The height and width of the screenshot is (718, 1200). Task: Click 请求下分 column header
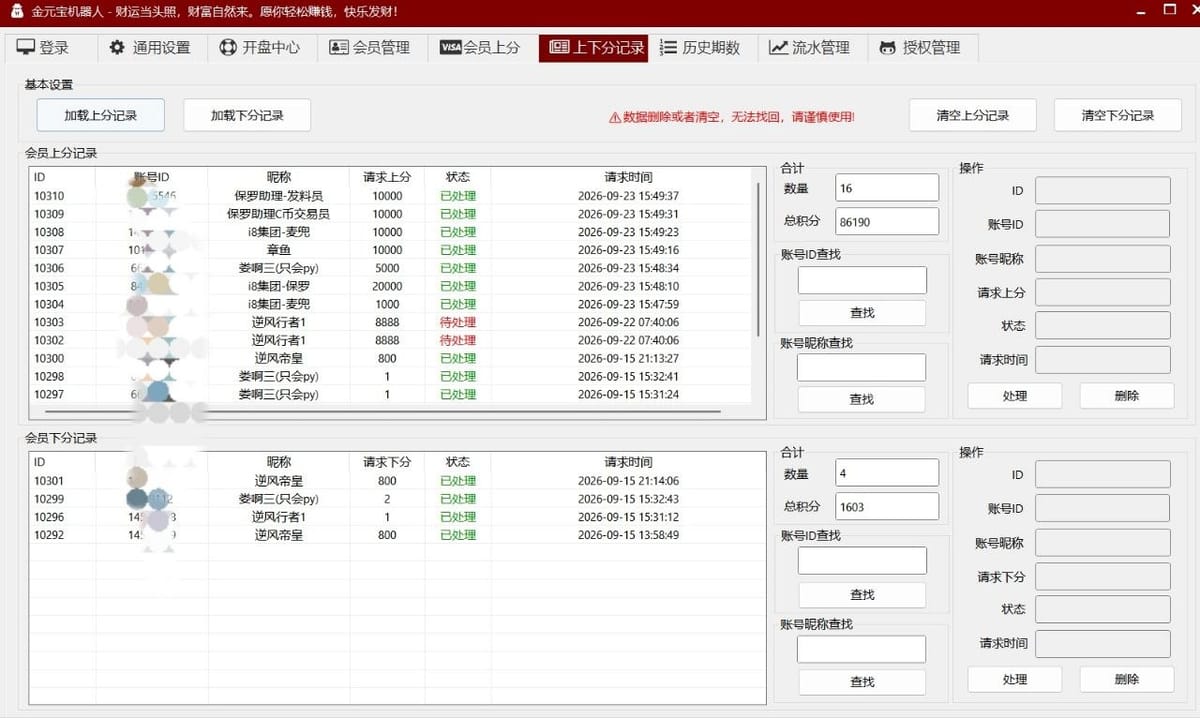point(387,462)
